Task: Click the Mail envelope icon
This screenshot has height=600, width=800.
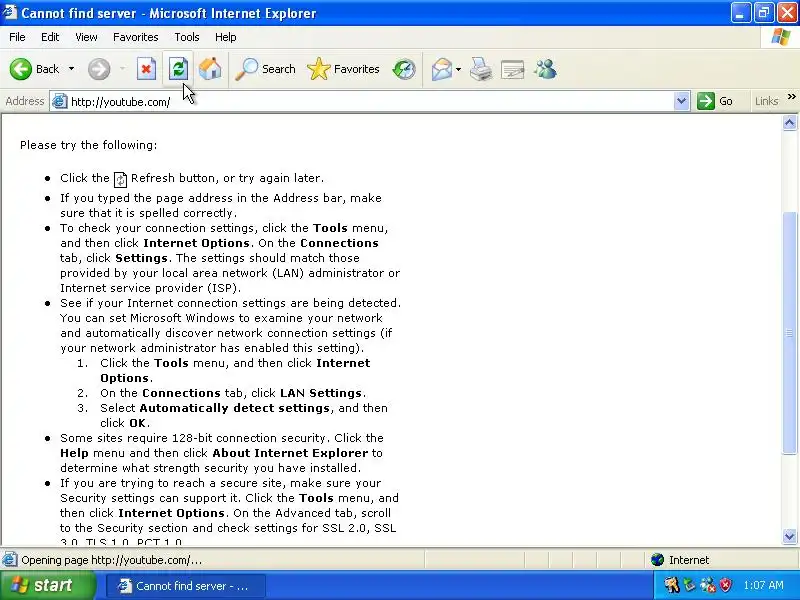Action: (441, 69)
